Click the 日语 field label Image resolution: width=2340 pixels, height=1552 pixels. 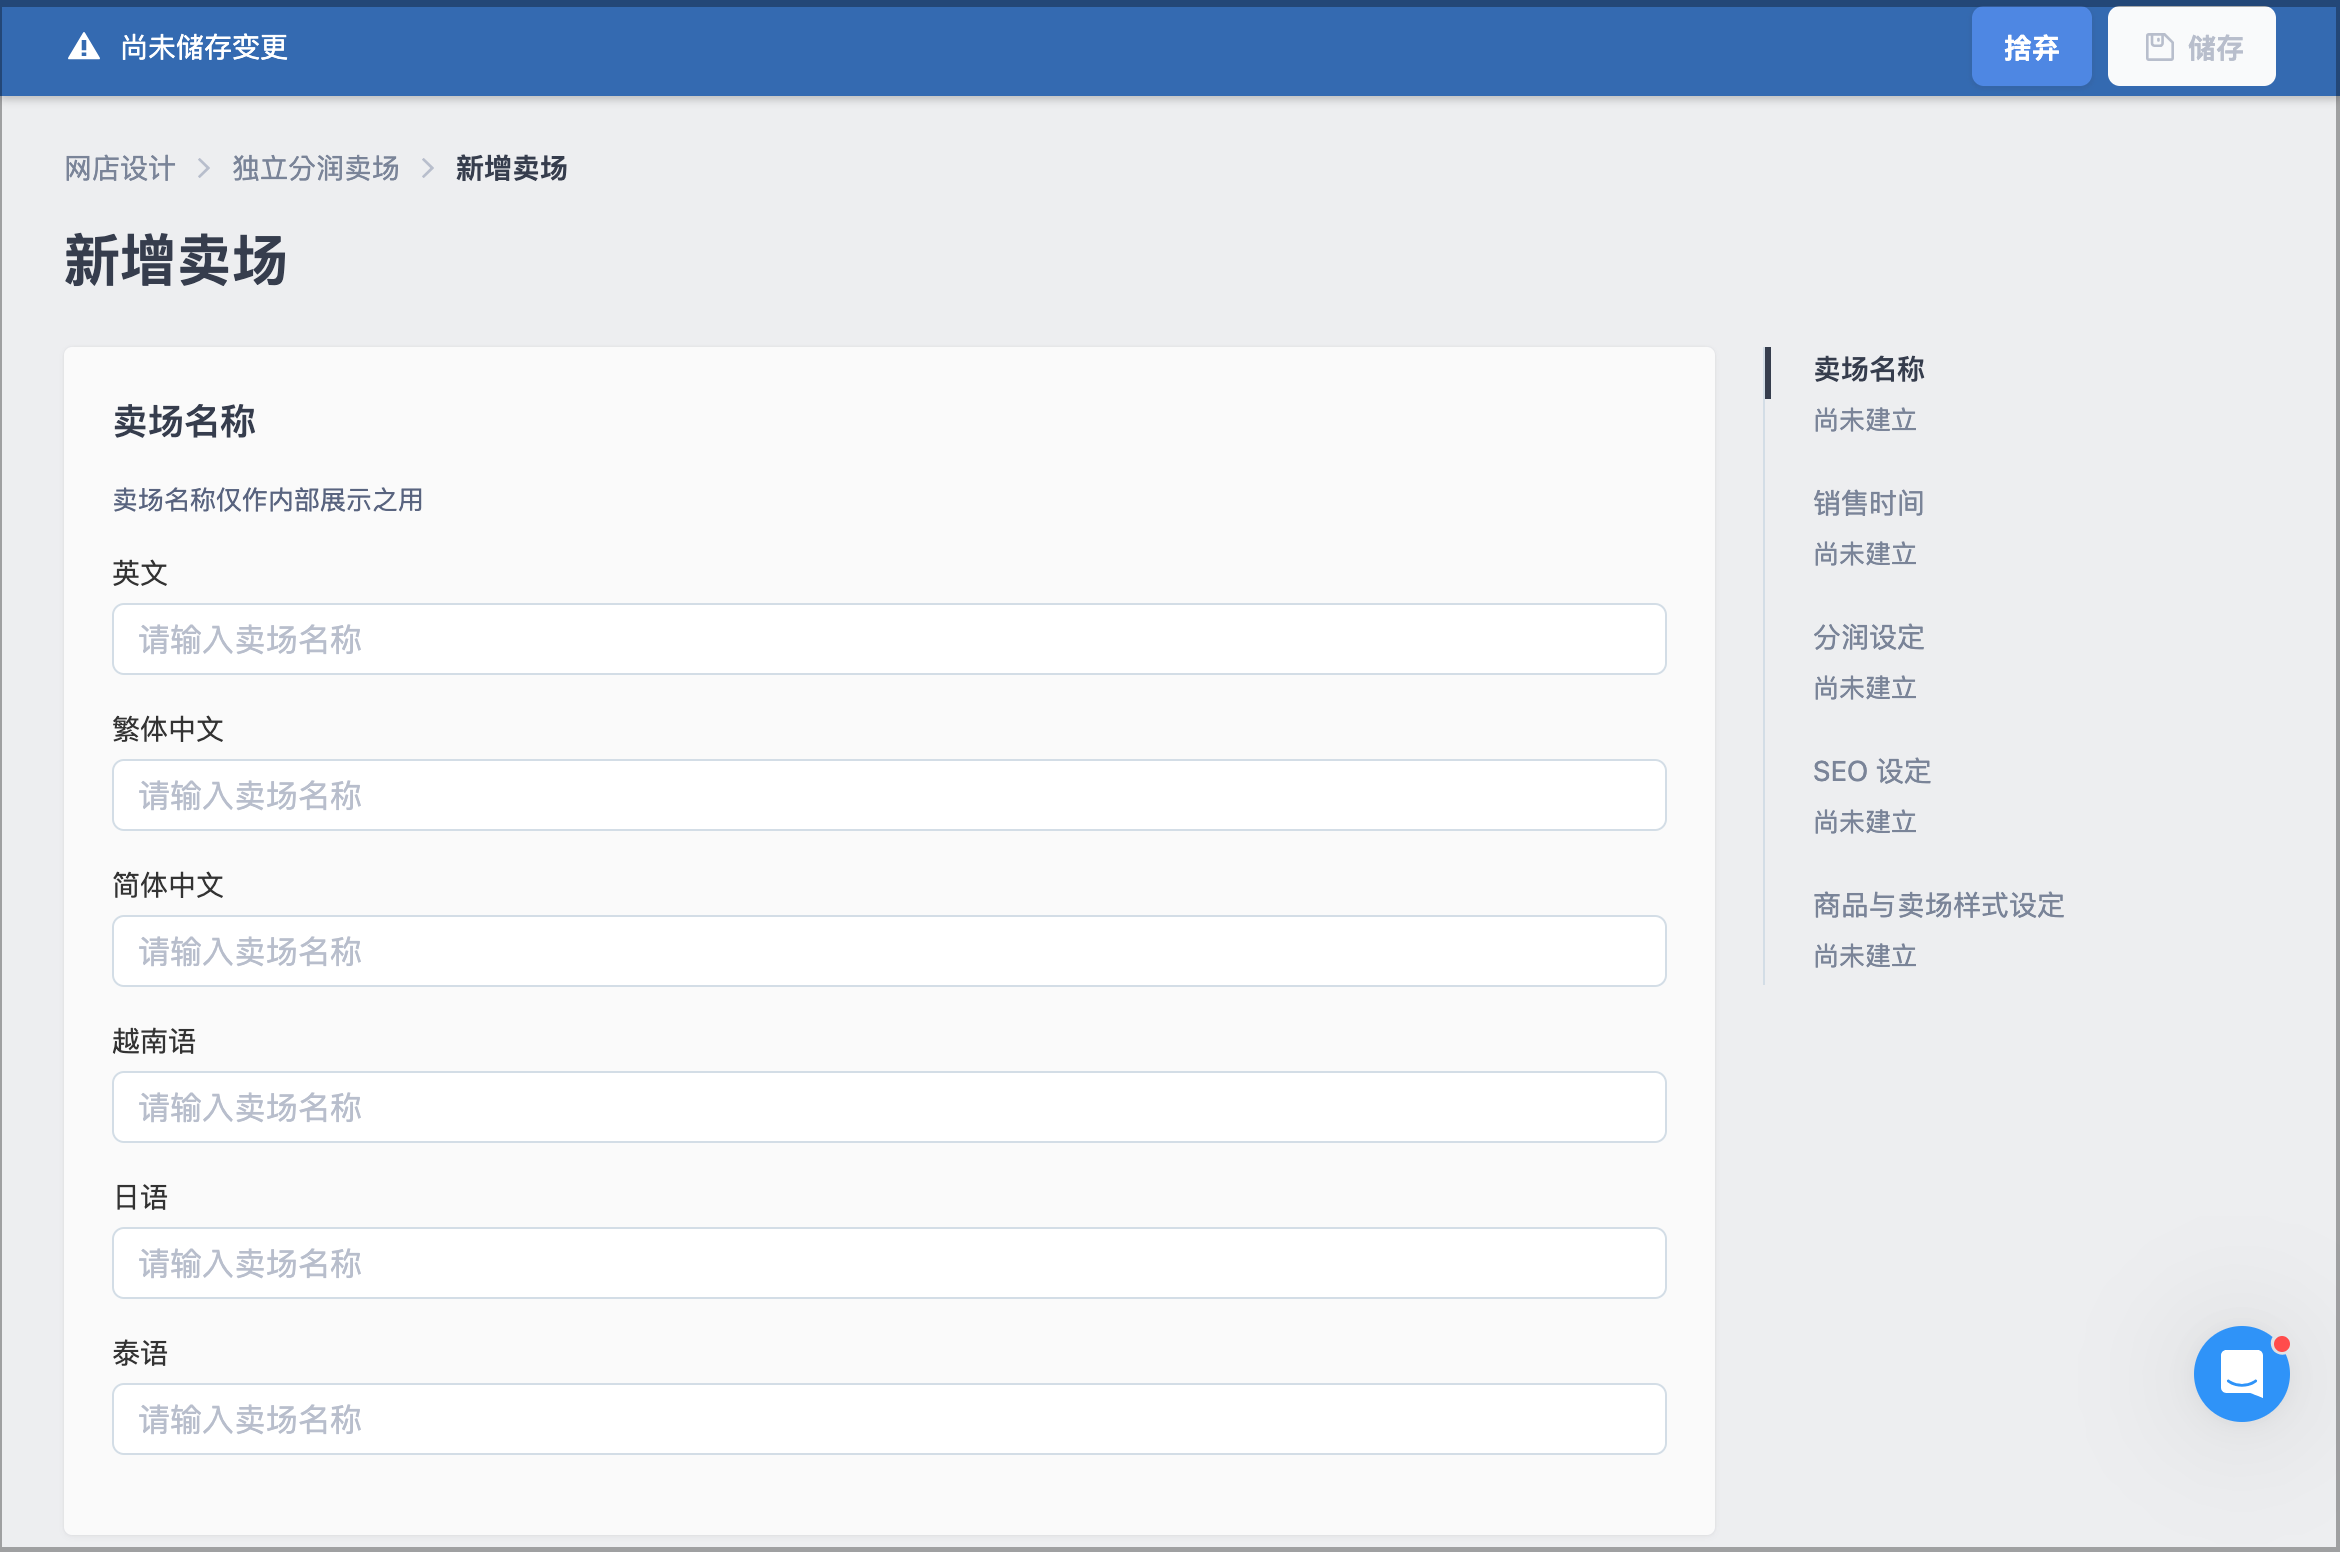point(140,1197)
